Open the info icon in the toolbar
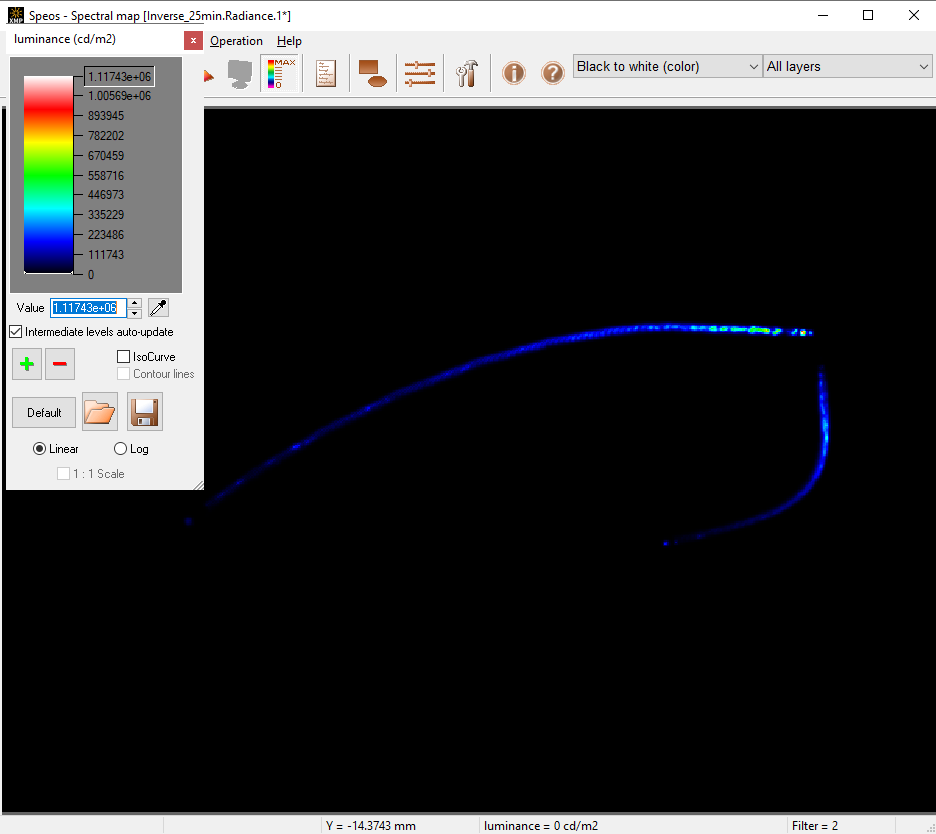Screen dimensions: 936x834 [x=513, y=72]
